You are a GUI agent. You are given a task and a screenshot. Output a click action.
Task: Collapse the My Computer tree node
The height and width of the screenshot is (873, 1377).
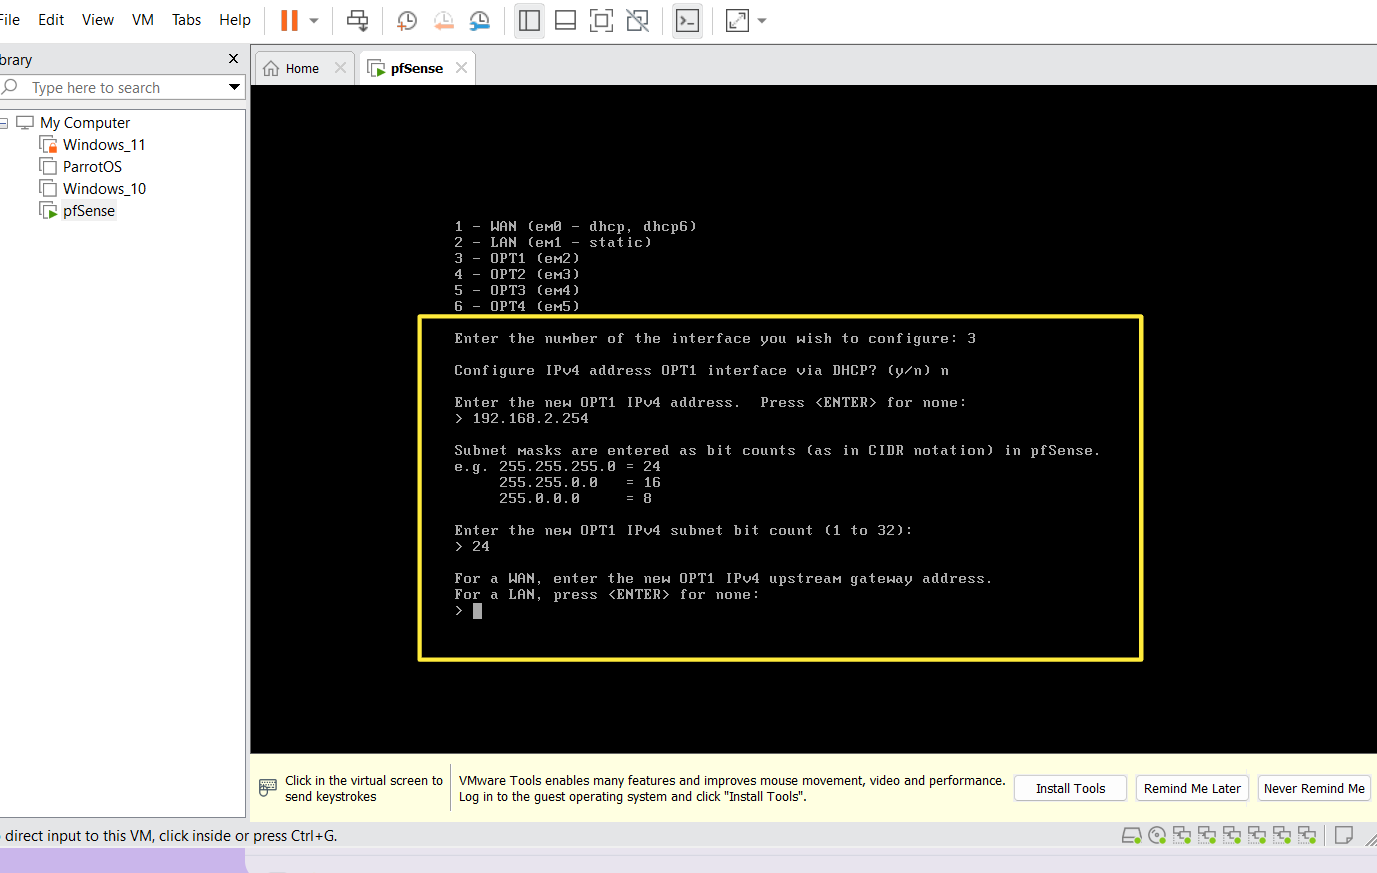click(x=4, y=123)
